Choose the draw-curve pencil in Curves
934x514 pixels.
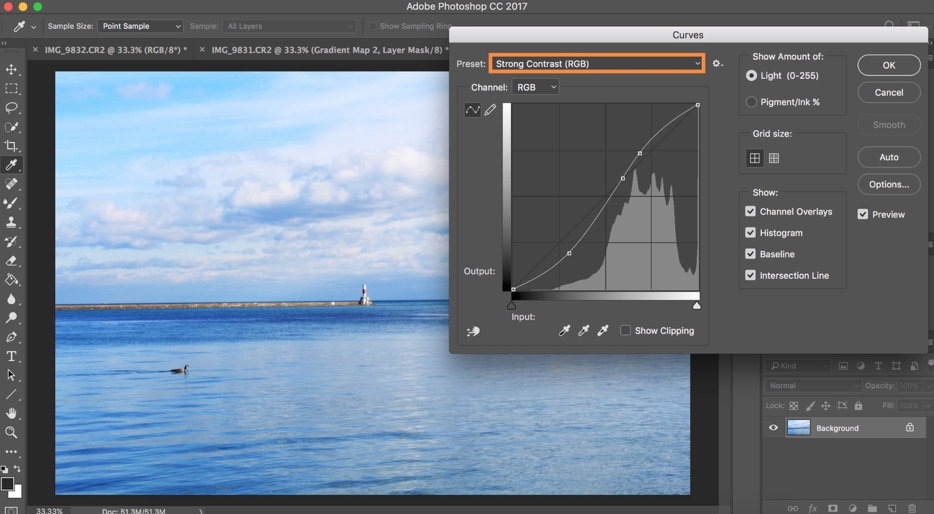click(x=490, y=110)
